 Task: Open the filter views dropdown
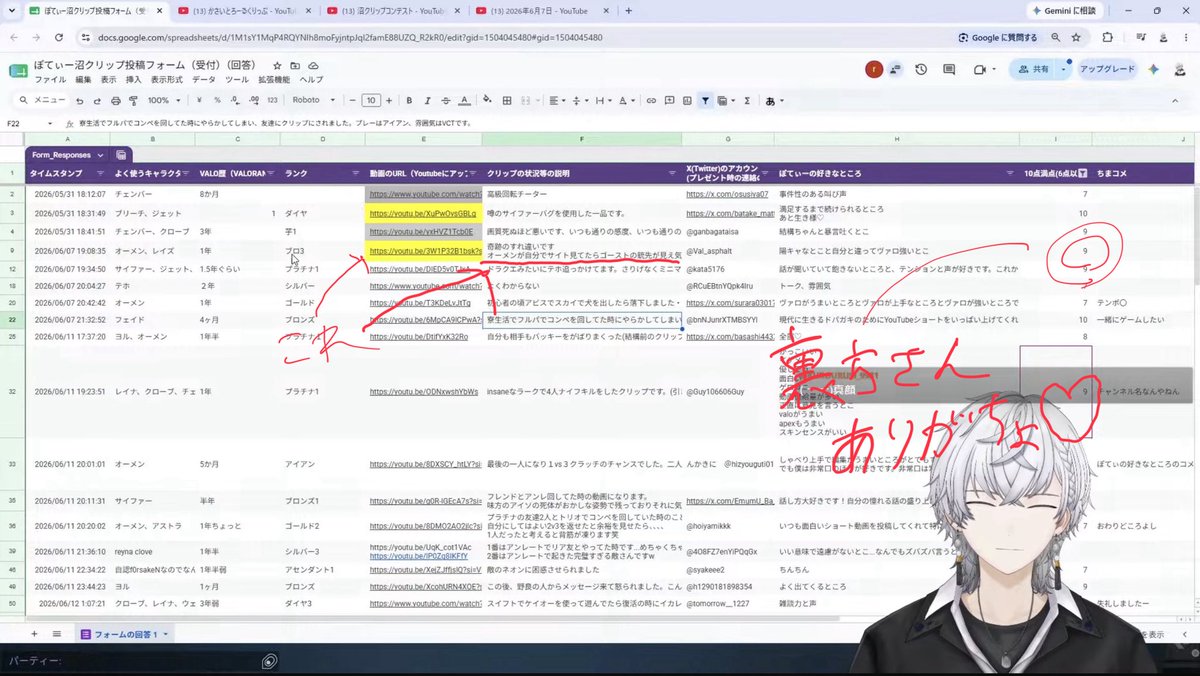727,101
